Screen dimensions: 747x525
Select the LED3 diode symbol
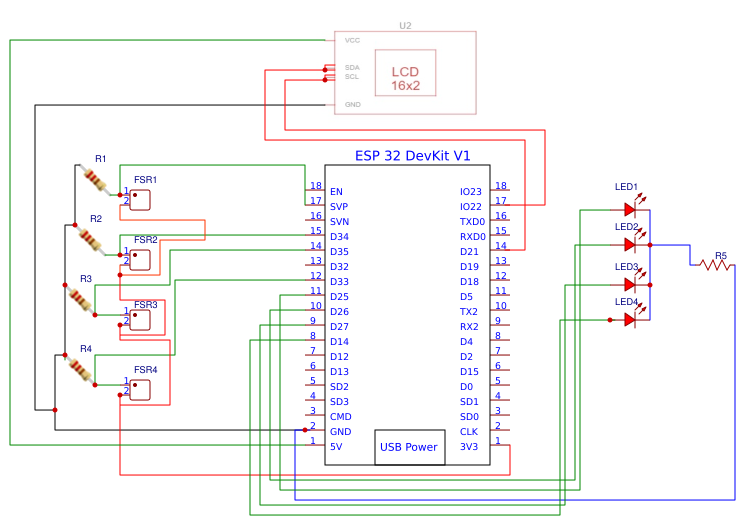[x=630, y=285]
